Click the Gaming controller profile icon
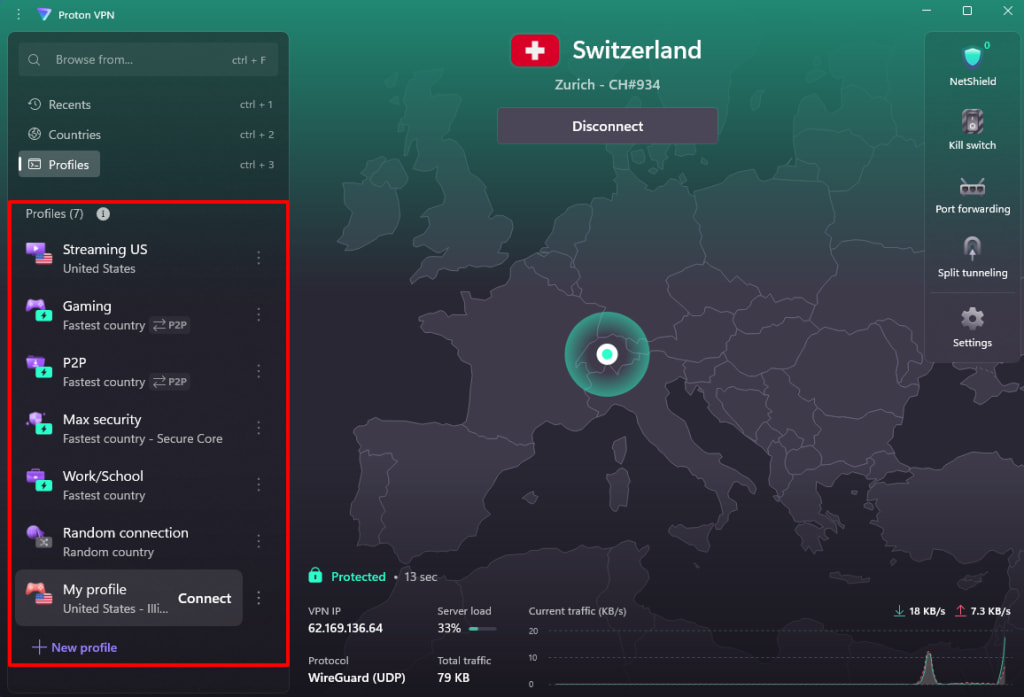Image resolution: width=1024 pixels, height=697 pixels. coord(39,310)
